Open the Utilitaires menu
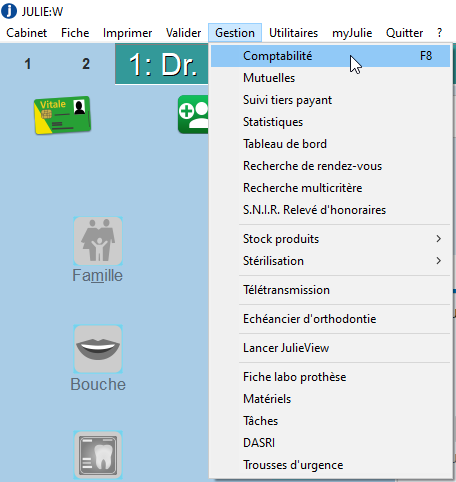This screenshot has height=482, width=456. tap(293, 33)
